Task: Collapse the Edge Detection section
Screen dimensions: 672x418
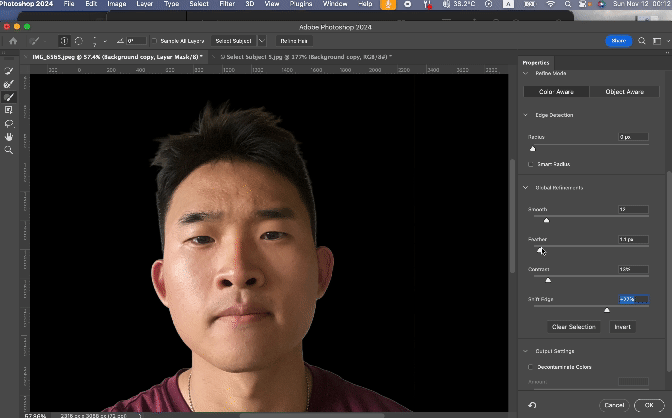Action: point(526,115)
